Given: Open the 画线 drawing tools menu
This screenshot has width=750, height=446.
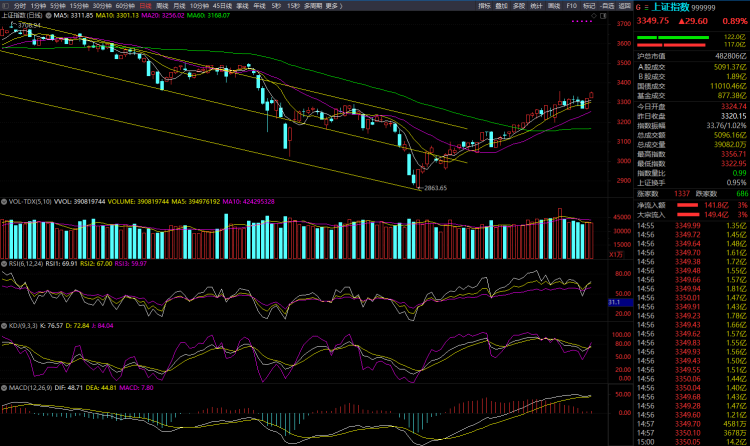Looking at the screenshot, I should tap(552, 6).
